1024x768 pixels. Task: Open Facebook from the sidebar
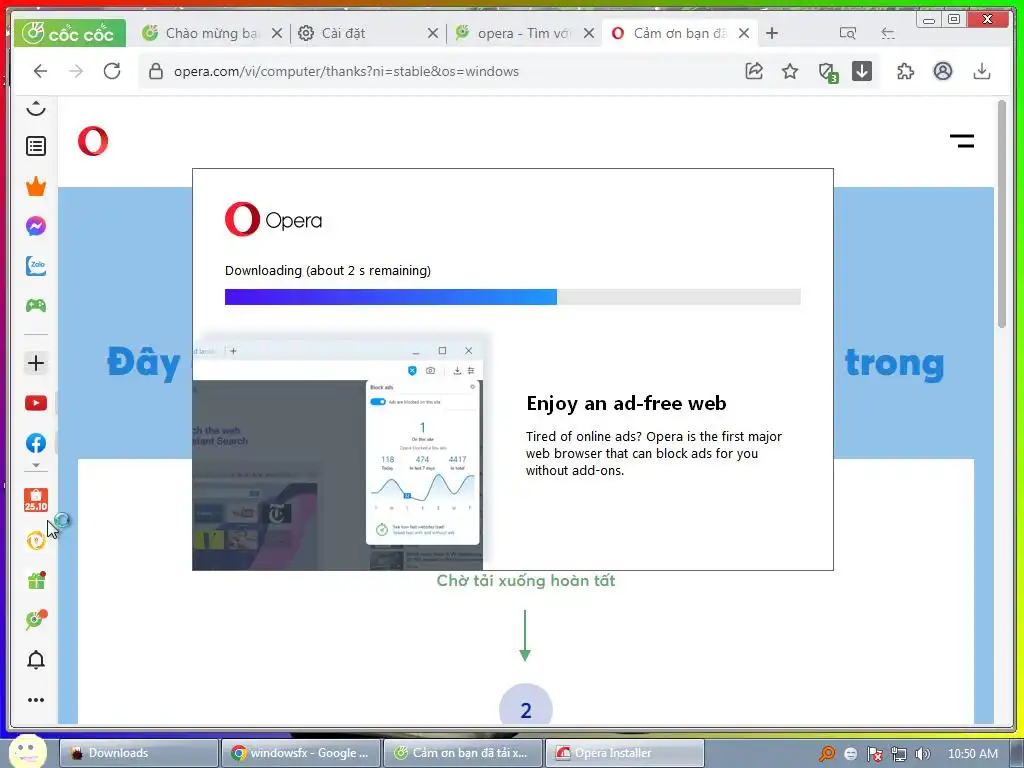click(x=36, y=443)
